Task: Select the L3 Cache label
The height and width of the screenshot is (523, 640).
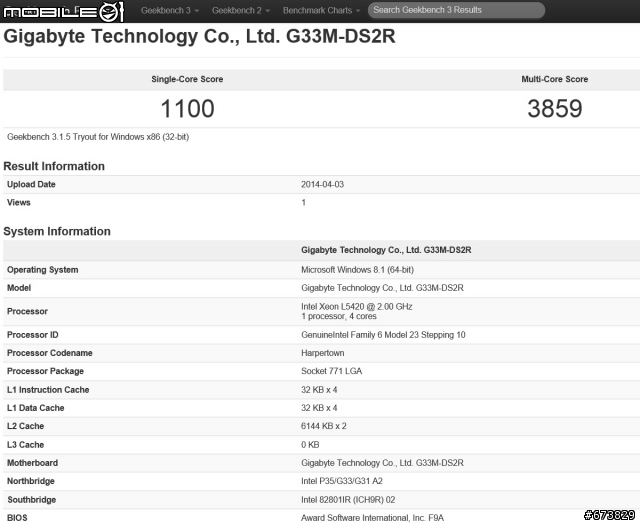Action: click(x=25, y=445)
